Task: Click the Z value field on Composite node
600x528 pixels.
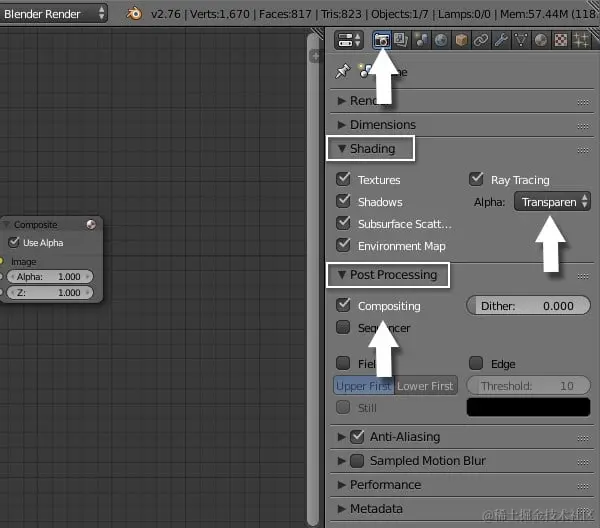Action: coord(50,292)
